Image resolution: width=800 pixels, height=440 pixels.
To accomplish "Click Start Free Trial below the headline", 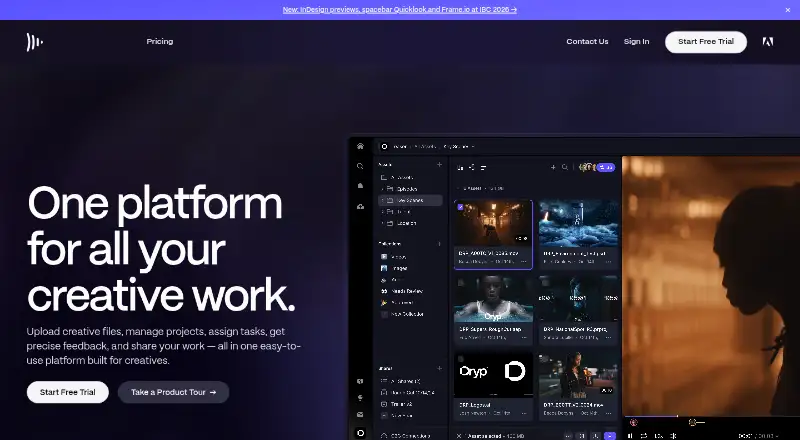I will coord(68,392).
